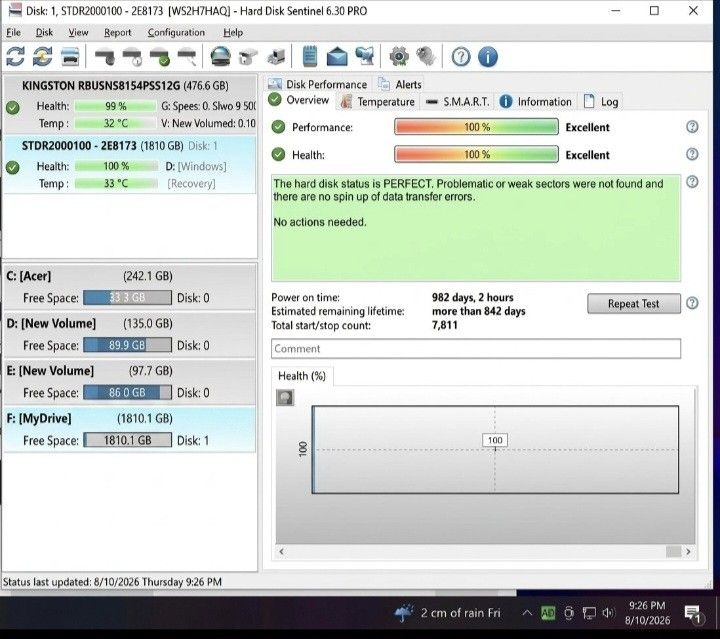Screen dimensions: 720x639
Task: Open the Disk menu
Action: (x=44, y=33)
